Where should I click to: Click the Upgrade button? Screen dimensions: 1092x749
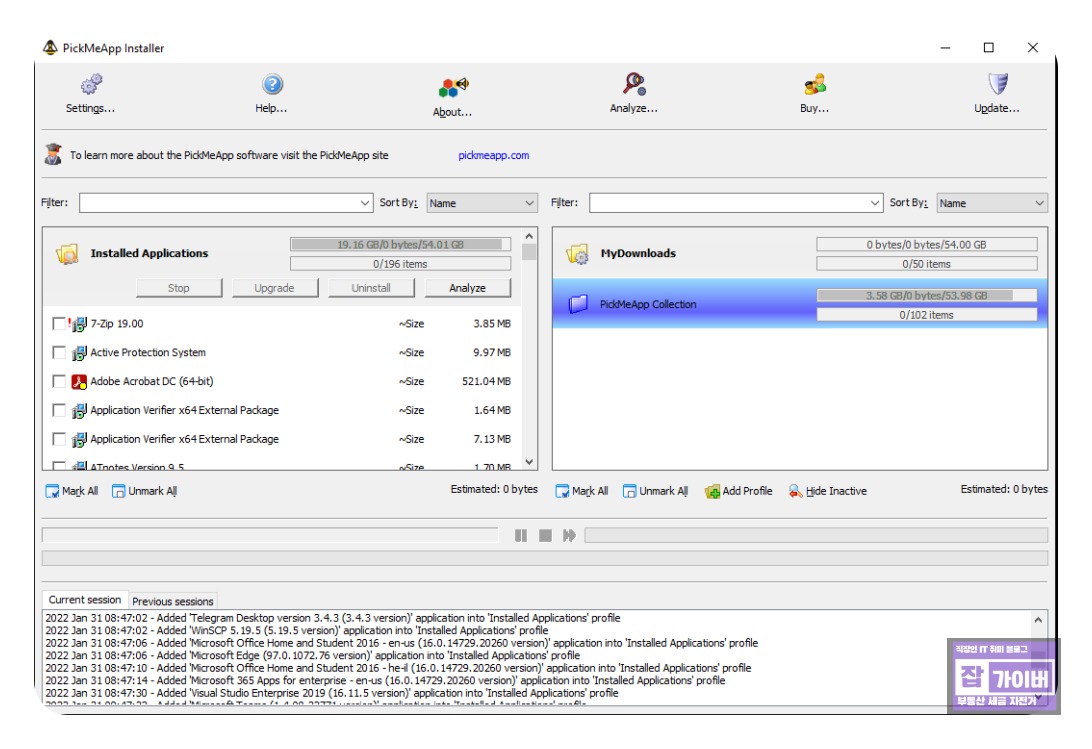click(274, 288)
